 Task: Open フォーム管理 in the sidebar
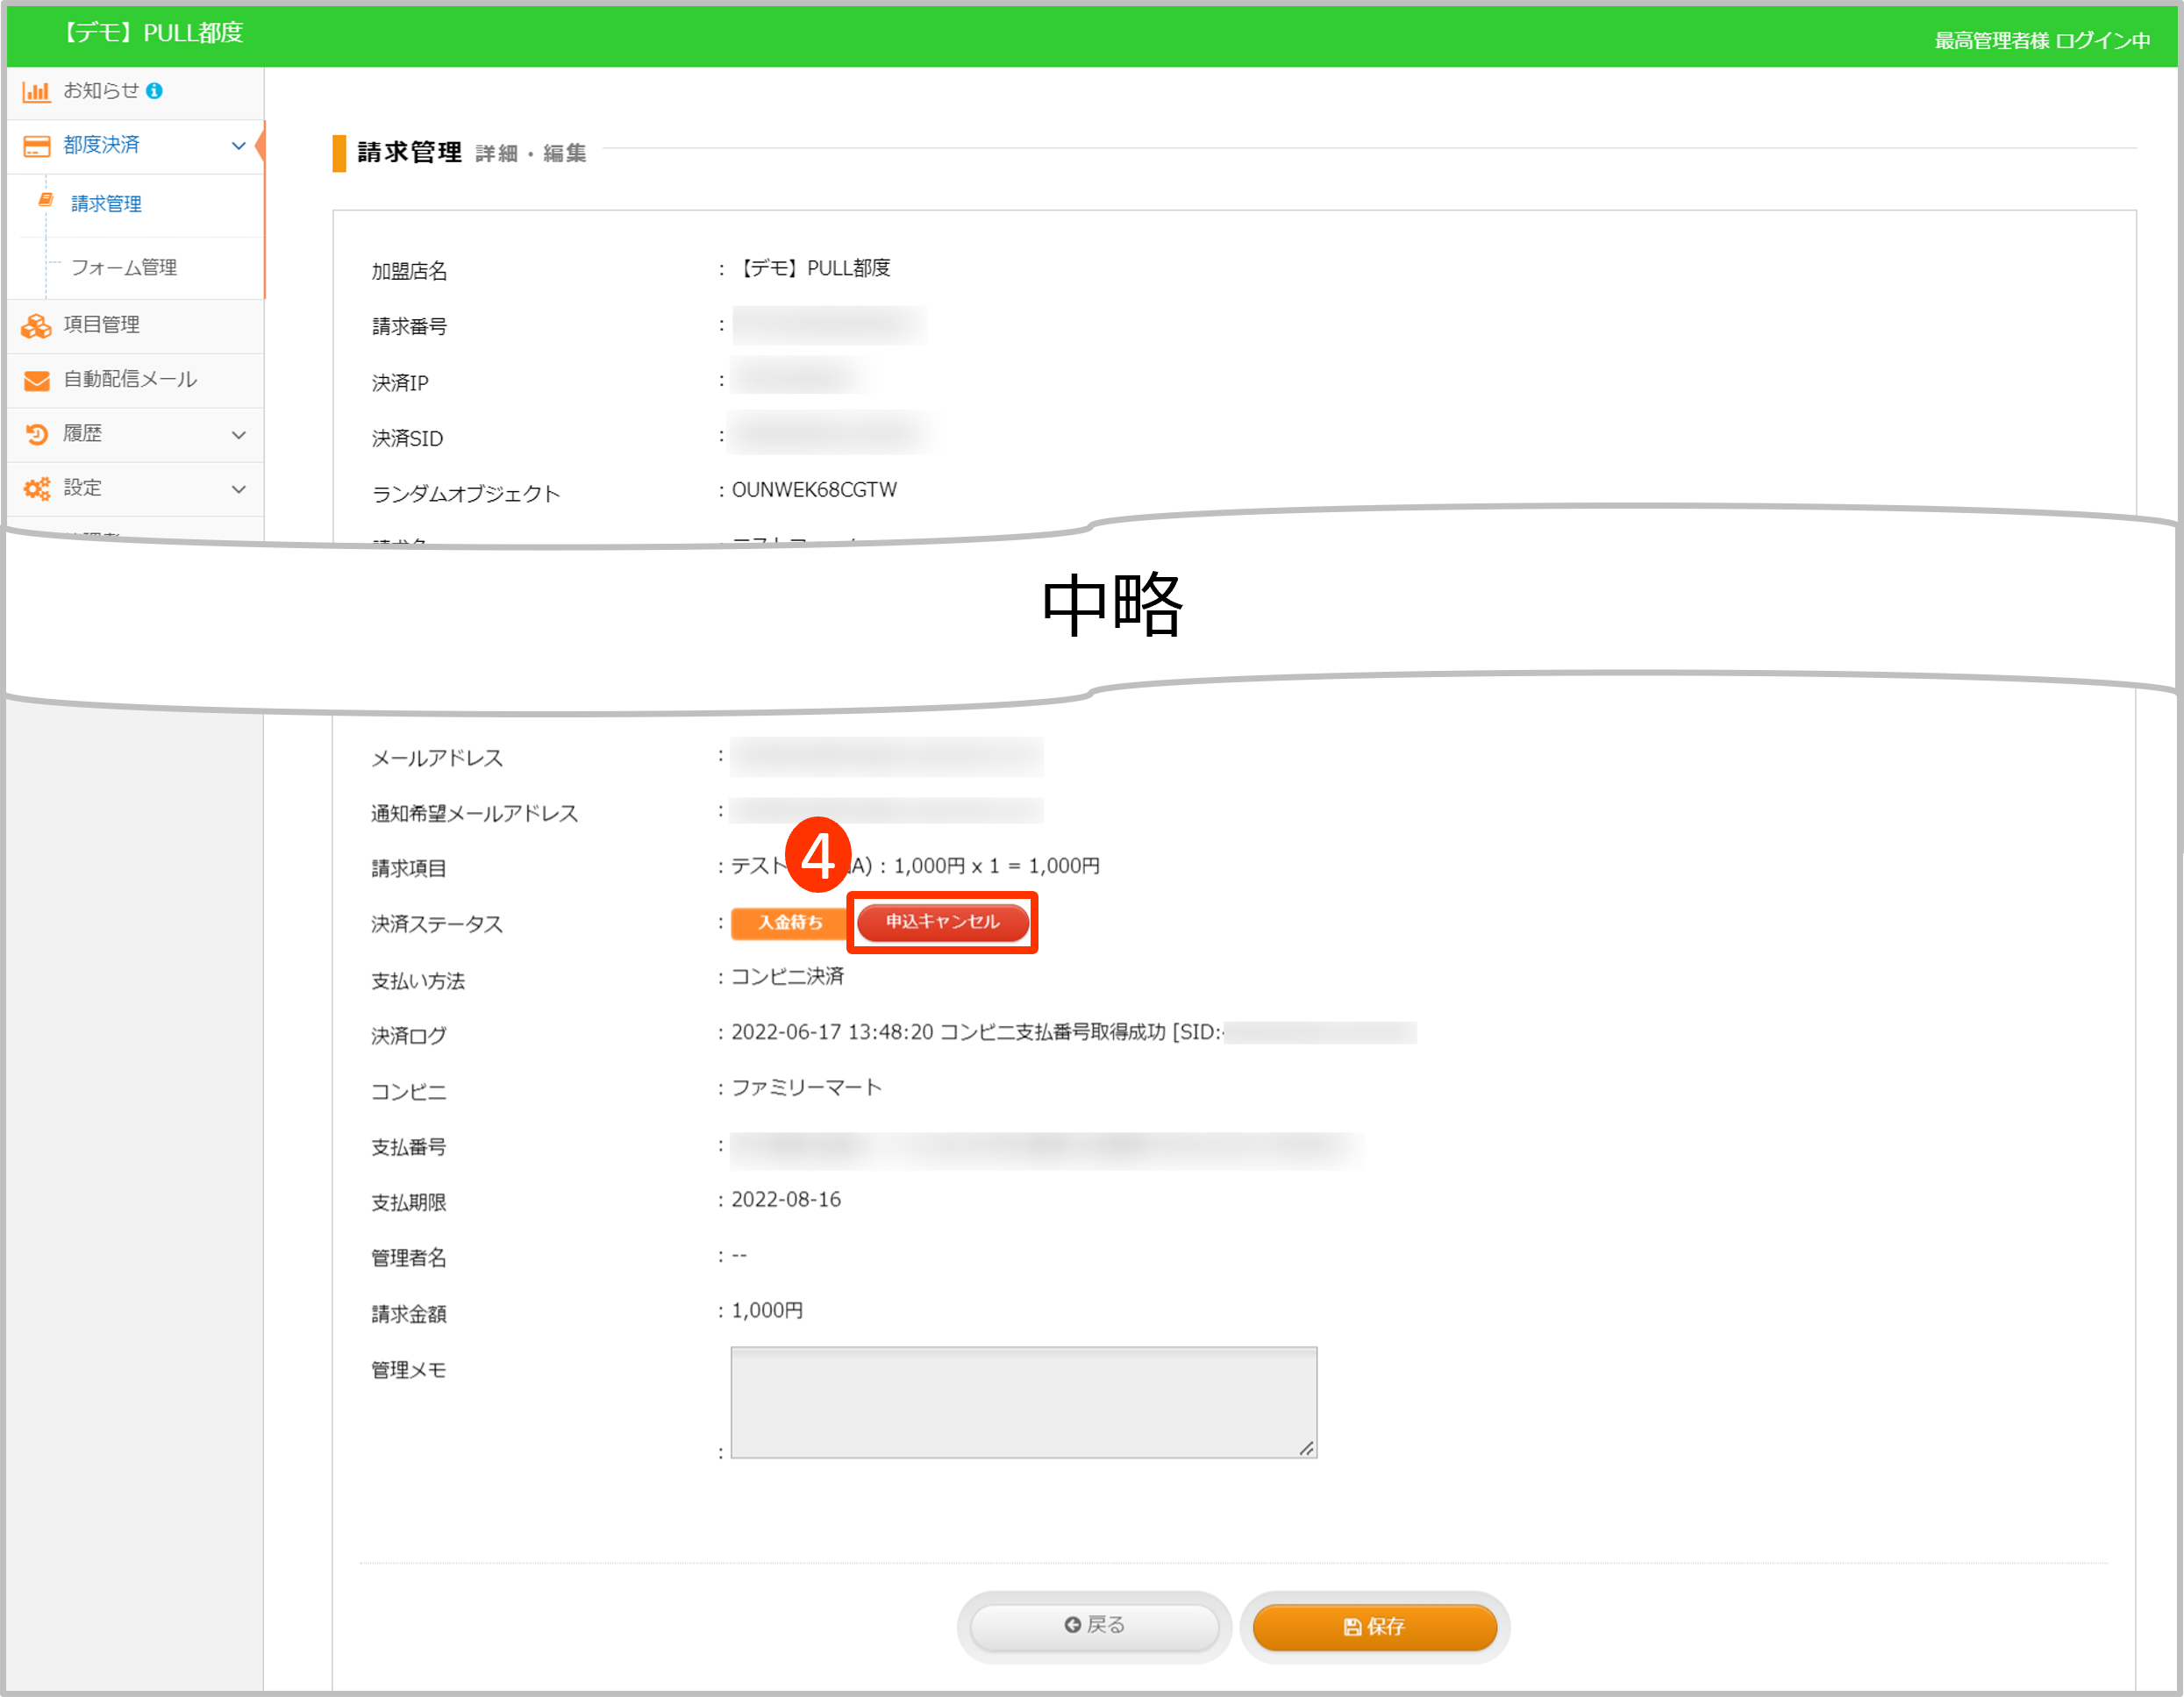pos(124,268)
